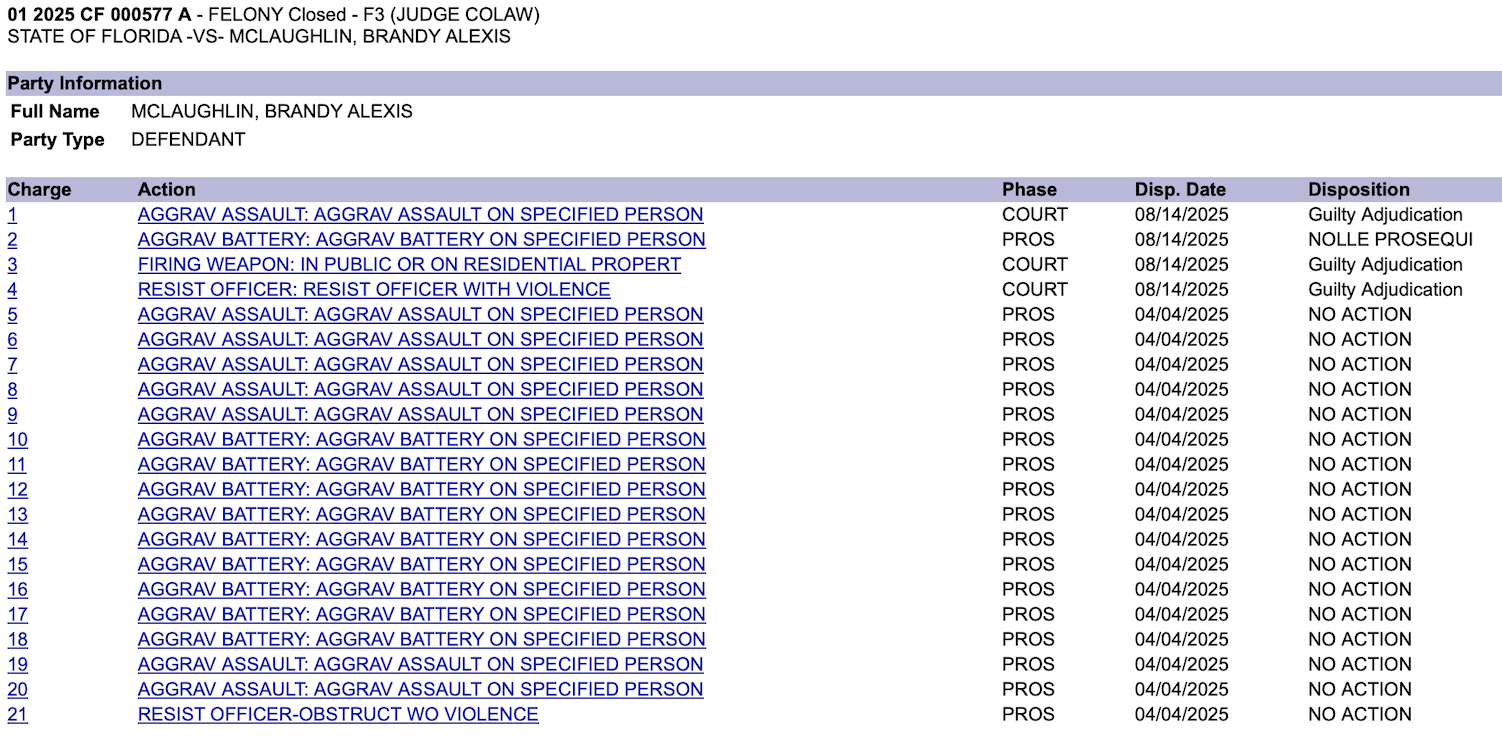Click charge number 5 link
Screen dimensions: 1502x744
pyautogui.click(x=12, y=315)
